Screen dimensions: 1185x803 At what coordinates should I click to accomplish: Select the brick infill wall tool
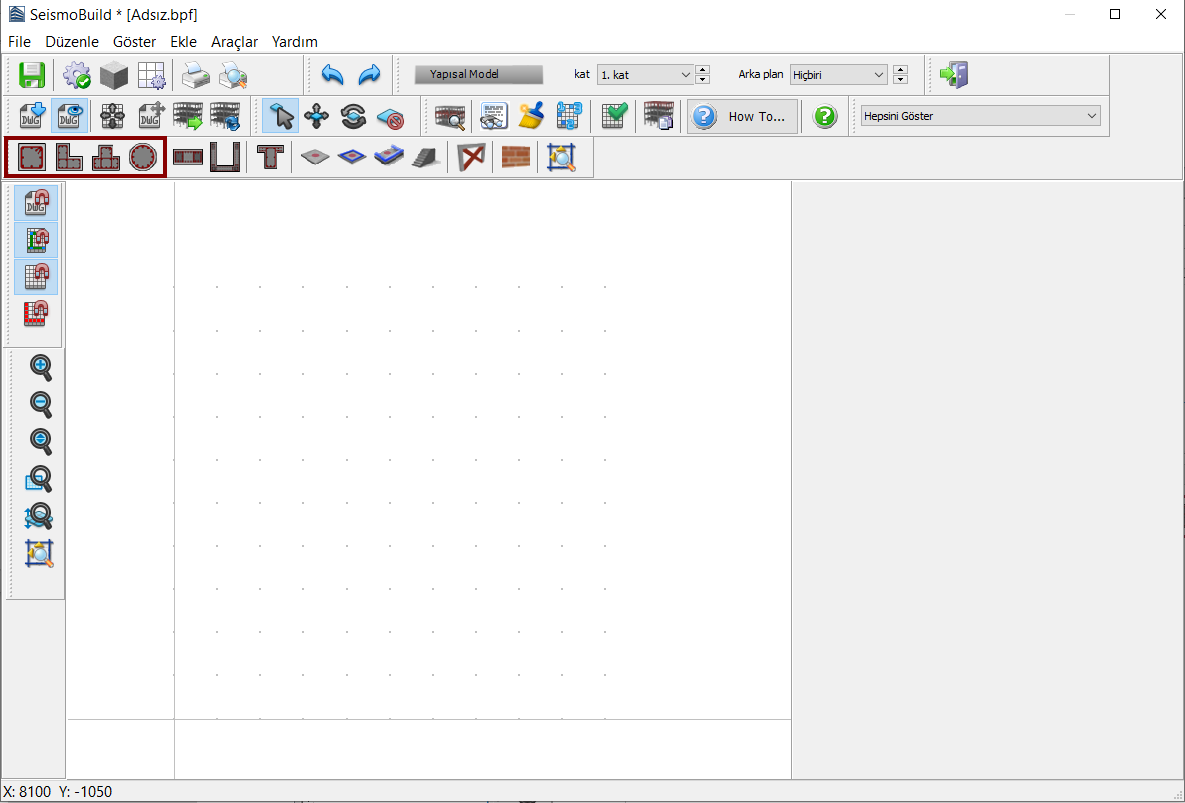click(x=515, y=157)
